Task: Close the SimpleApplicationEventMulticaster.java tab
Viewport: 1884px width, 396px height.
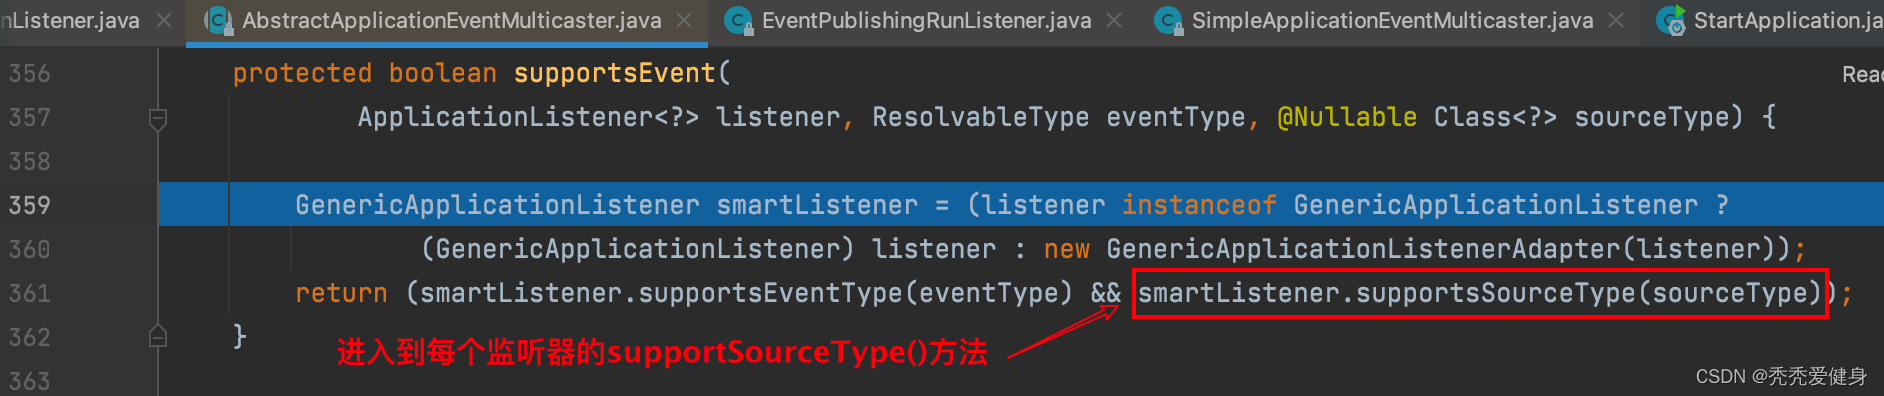Action: tap(1616, 20)
